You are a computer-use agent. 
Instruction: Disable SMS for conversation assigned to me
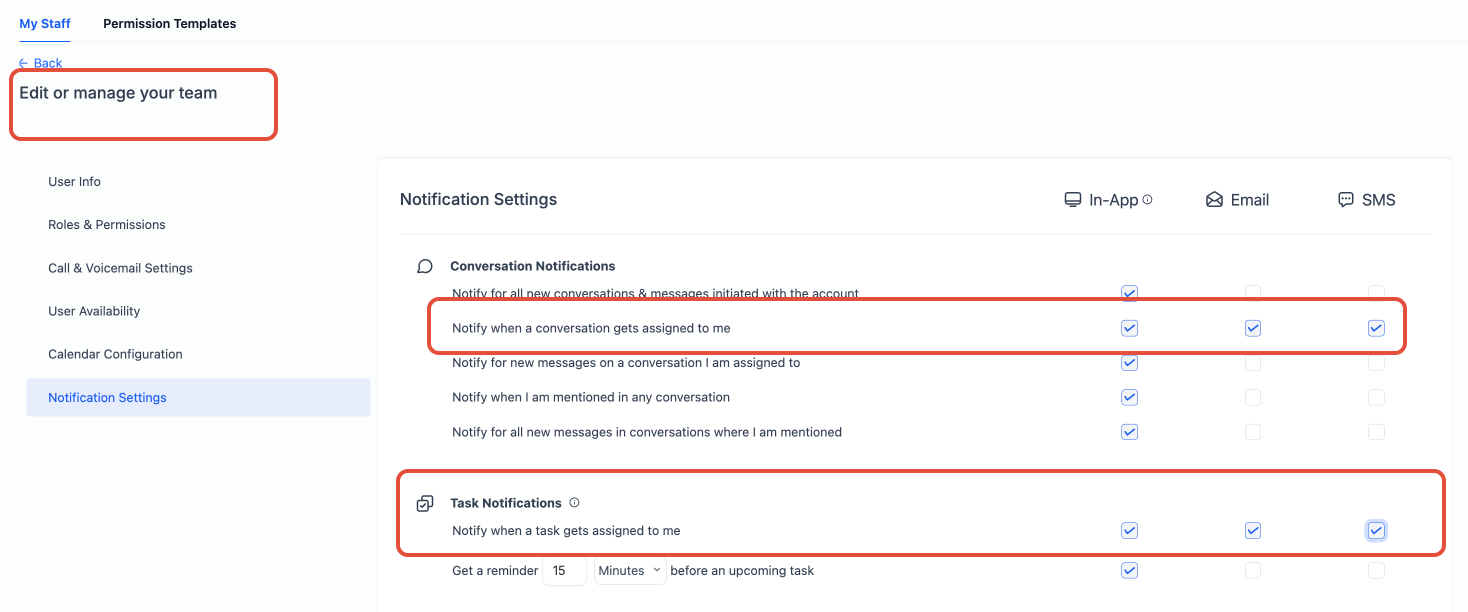tap(1376, 328)
